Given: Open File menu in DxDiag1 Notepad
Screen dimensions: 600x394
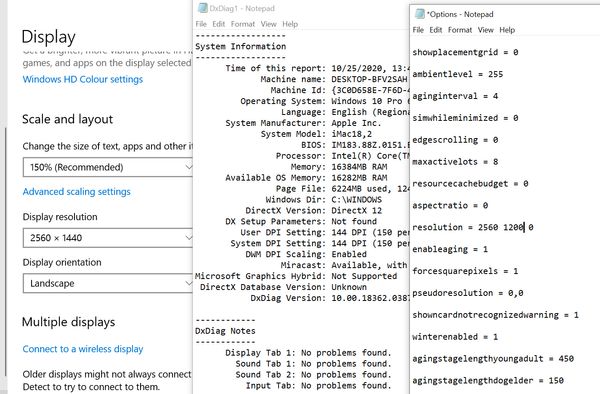Looking at the screenshot, I should pyautogui.click(x=201, y=24).
